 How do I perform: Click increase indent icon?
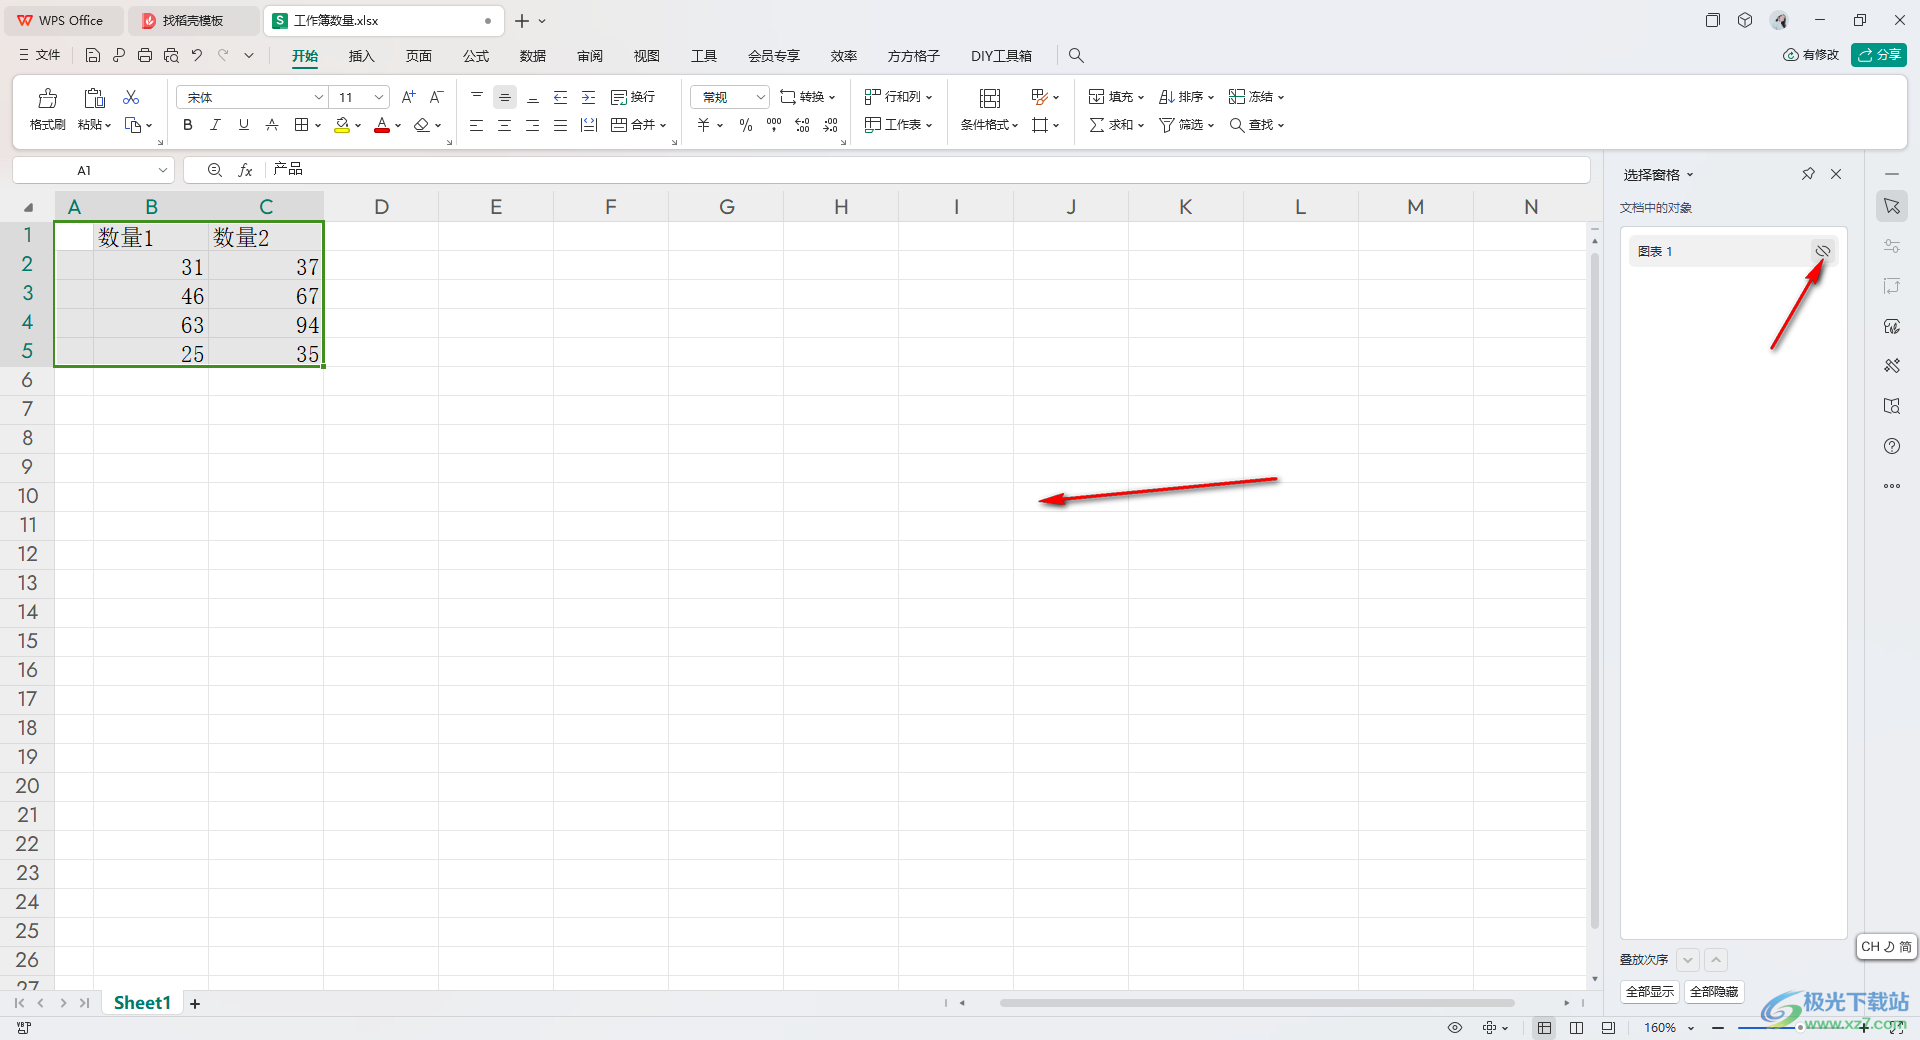click(589, 97)
